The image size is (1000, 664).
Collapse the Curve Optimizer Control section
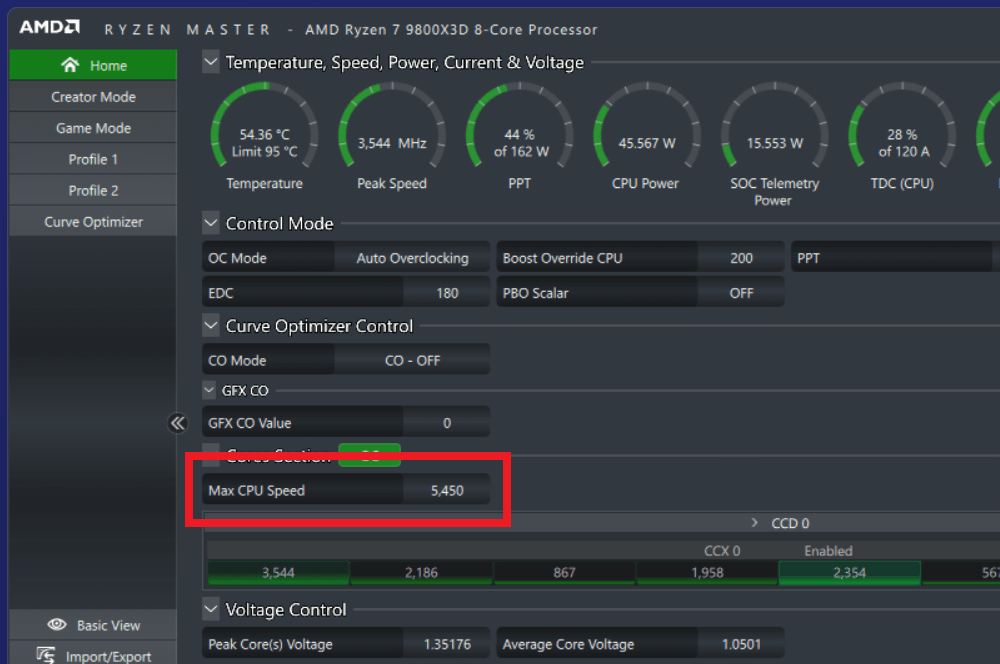click(x=210, y=326)
